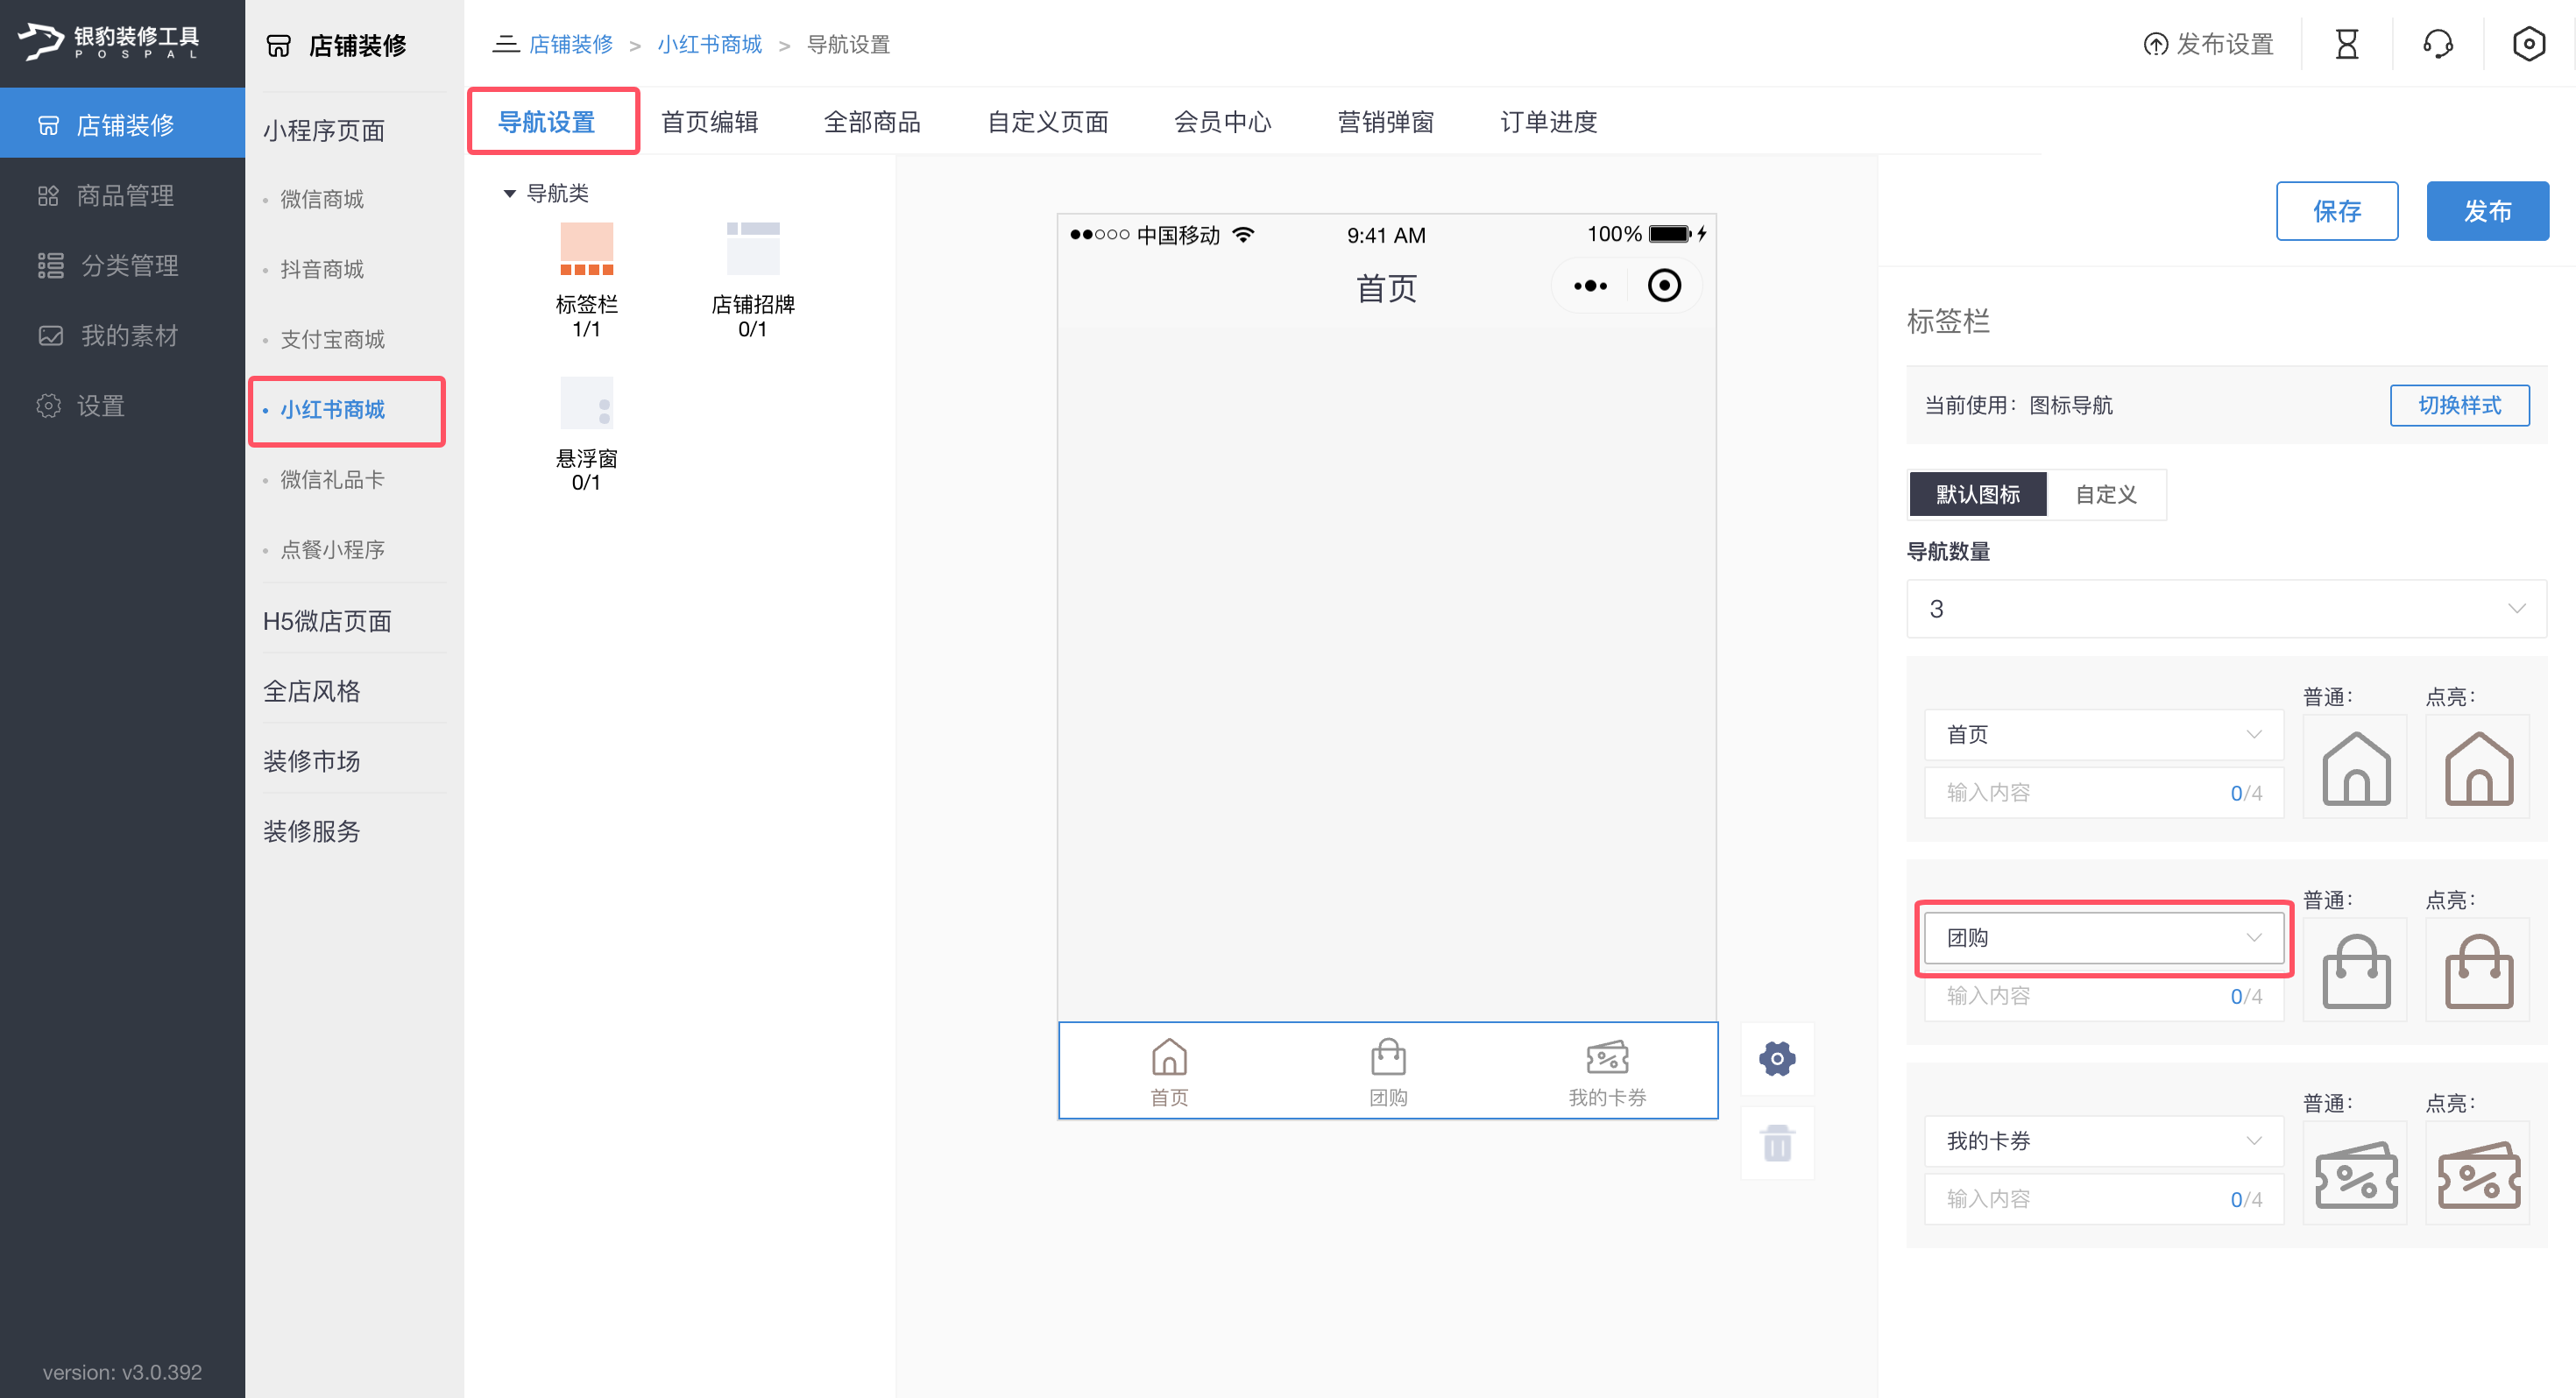Click the customer service headset icon
This screenshot has height=1398, width=2576.
click(2437, 43)
